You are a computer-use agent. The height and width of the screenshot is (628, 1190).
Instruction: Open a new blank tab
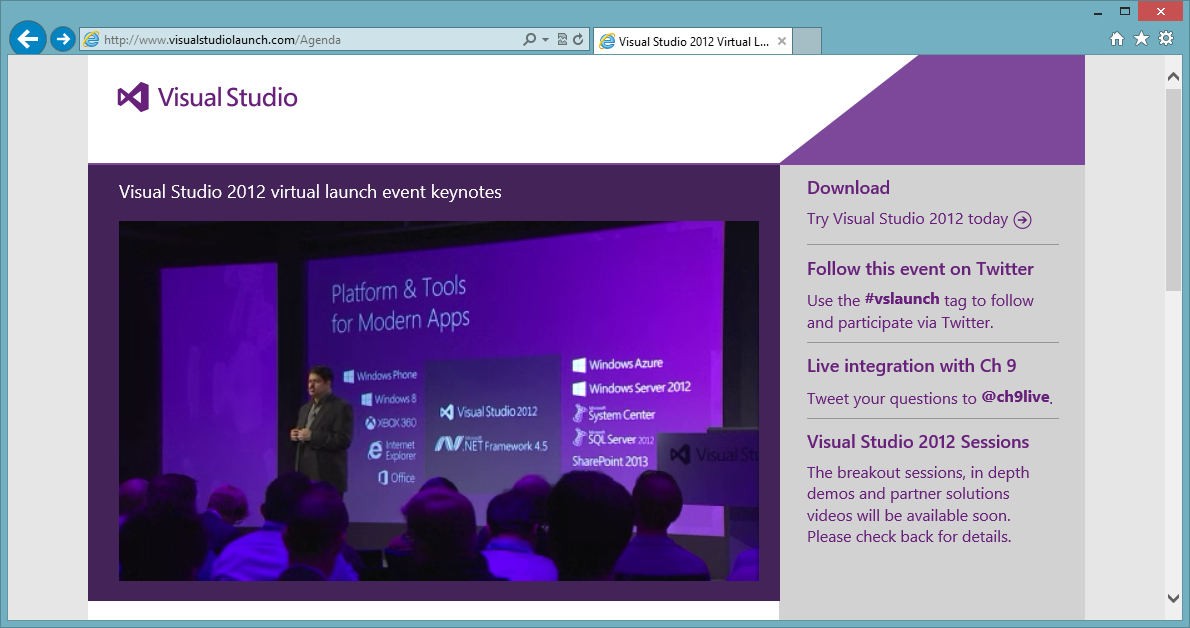click(x=807, y=42)
